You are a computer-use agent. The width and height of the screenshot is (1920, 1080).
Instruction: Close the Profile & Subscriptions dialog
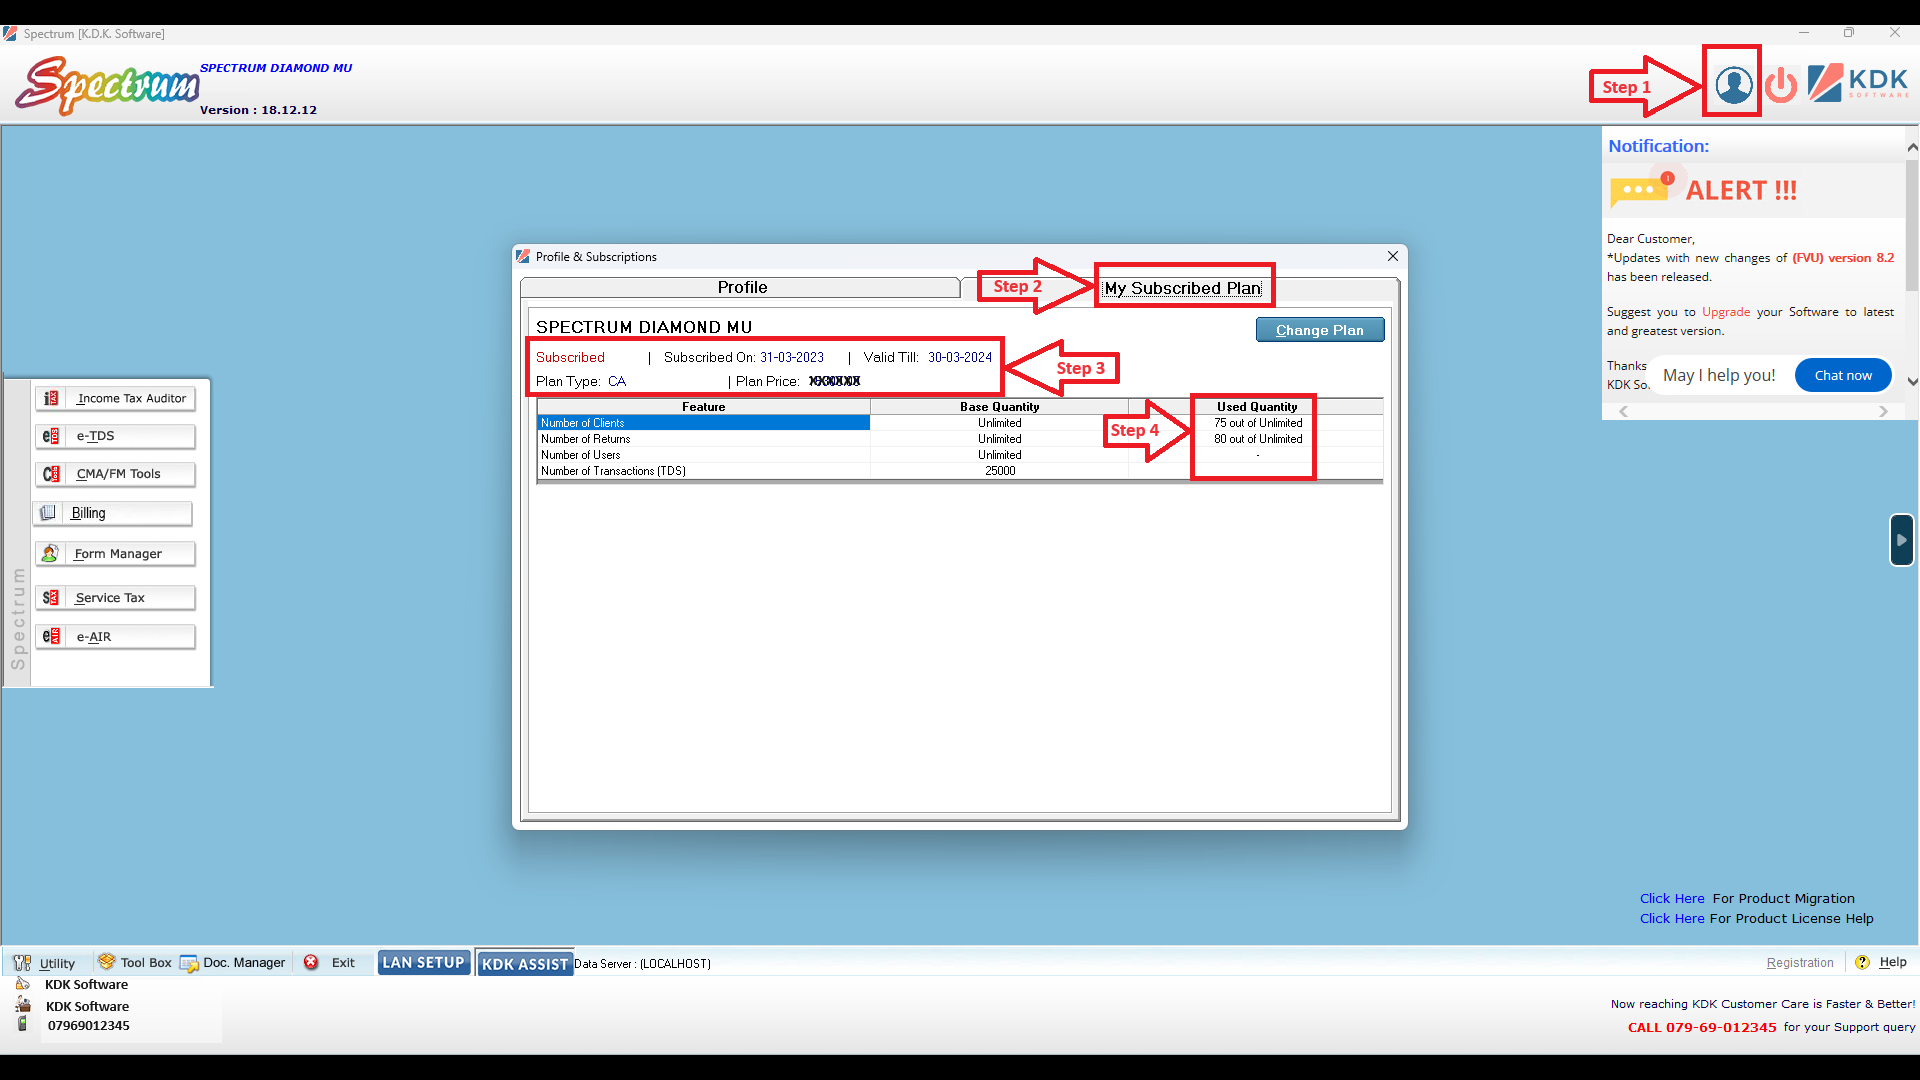click(1392, 257)
